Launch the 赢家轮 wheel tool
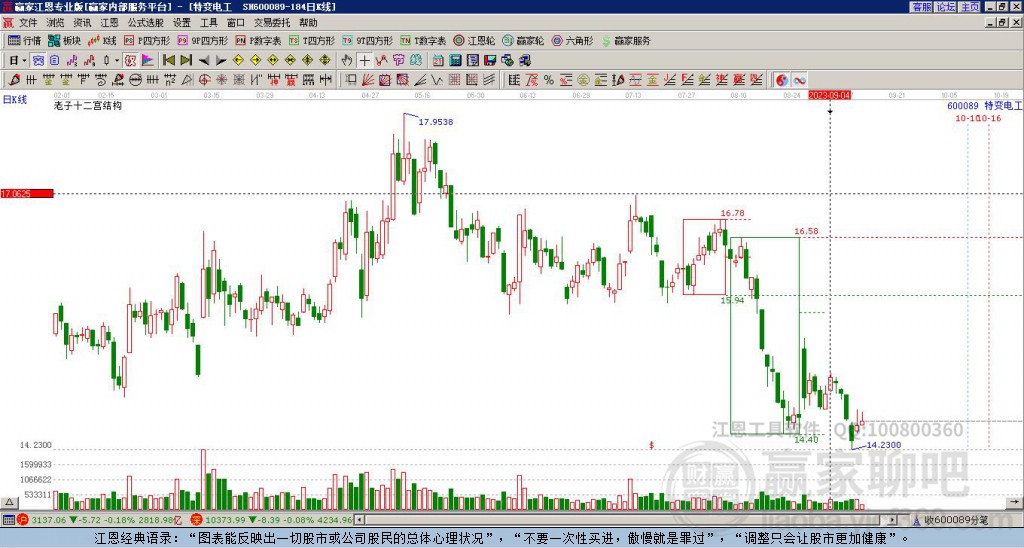Screen dimensions: 1024x548 click(523, 40)
